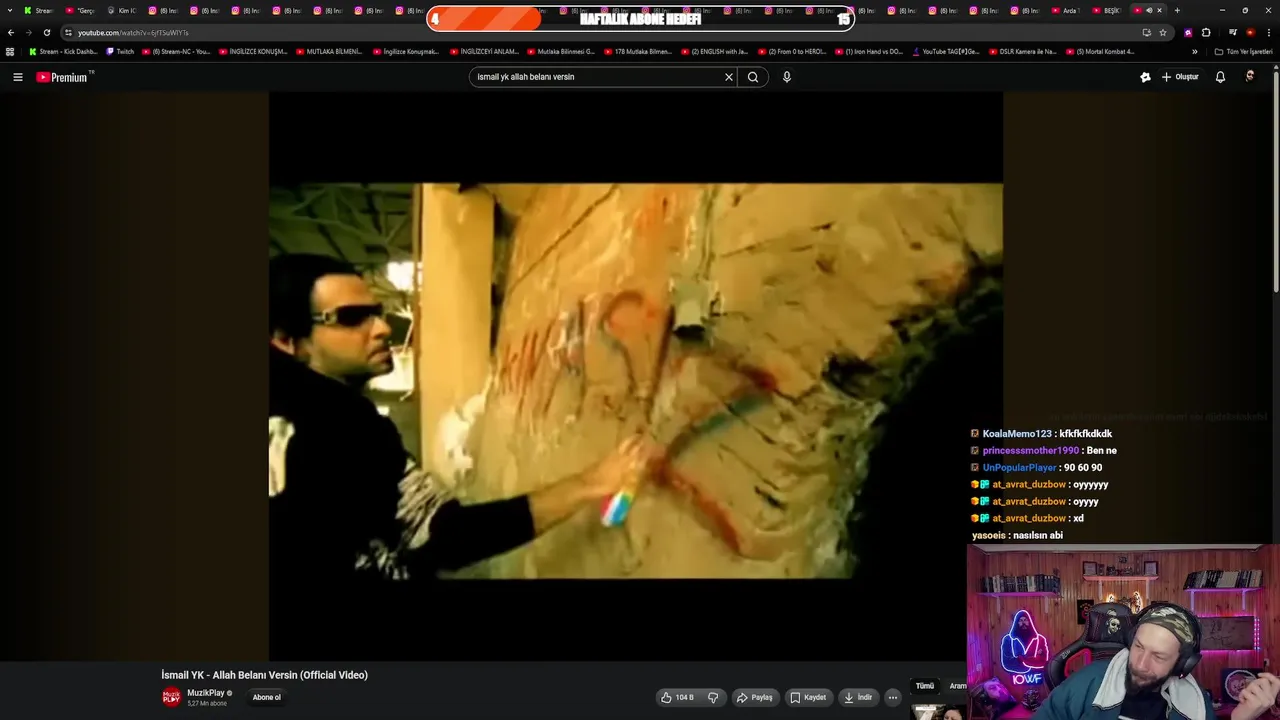The height and width of the screenshot is (720, 1280).
Task: Open the browser profile avatar in toolbar
Action: point(1250,32)
